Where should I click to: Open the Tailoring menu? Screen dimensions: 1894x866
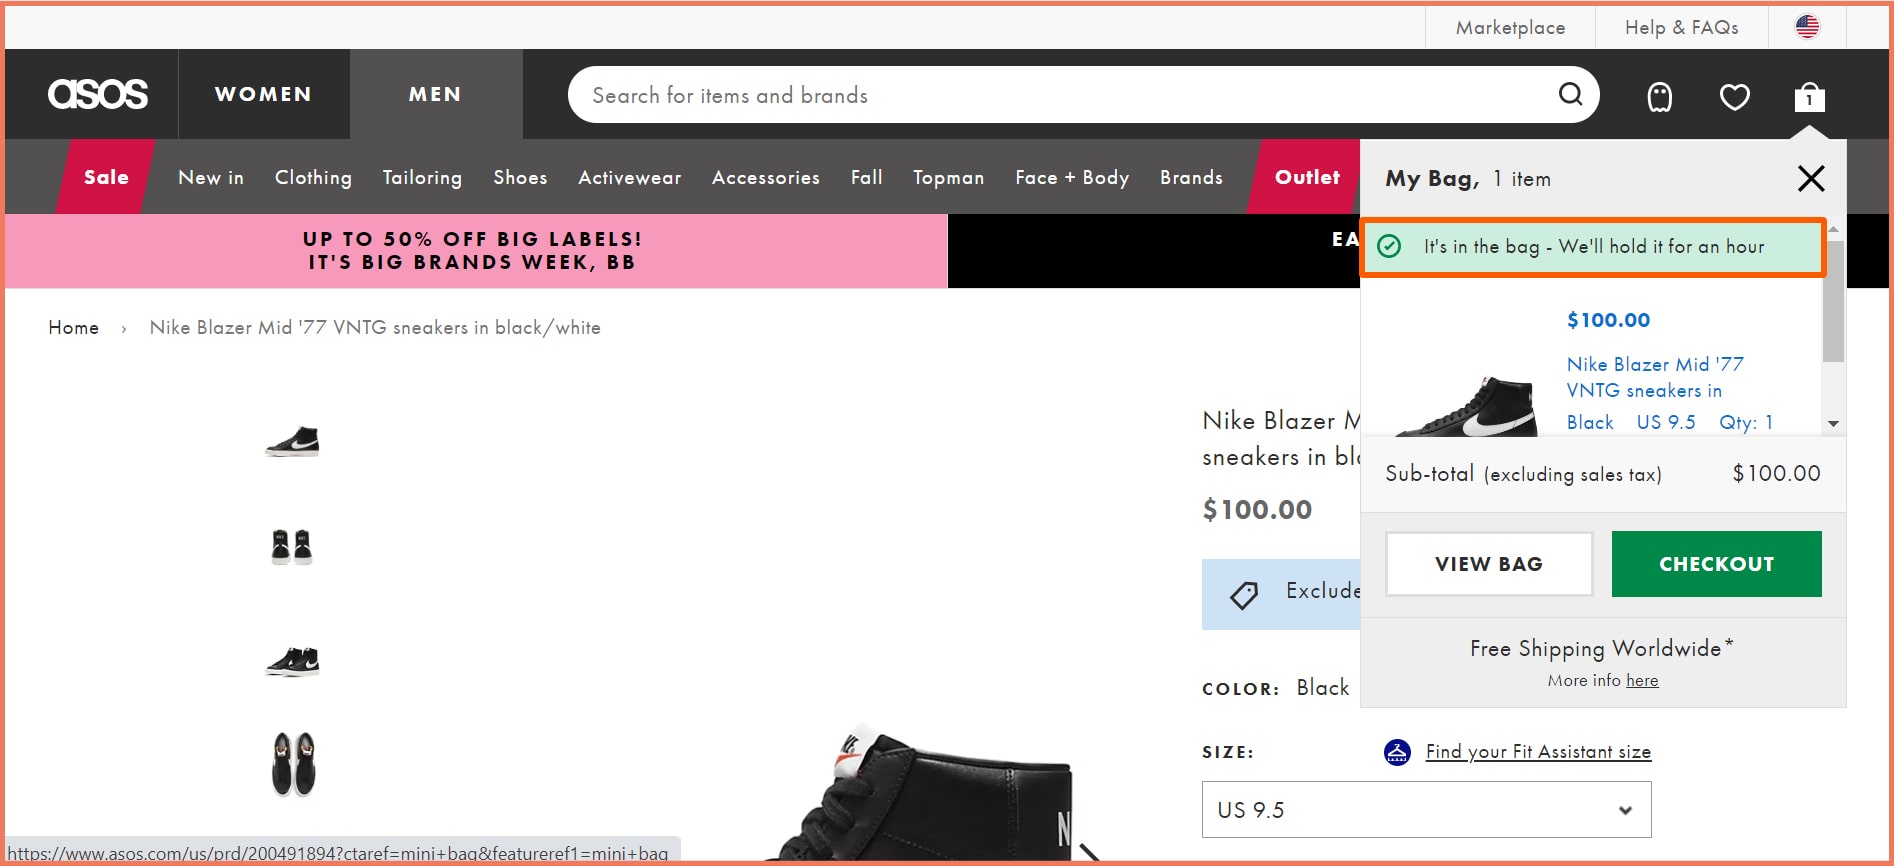tap(422, 177)
